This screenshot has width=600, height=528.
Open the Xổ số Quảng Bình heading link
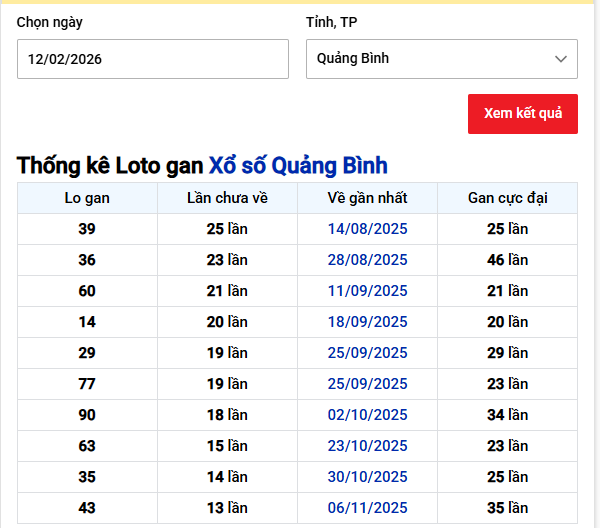tap(297, 166)
